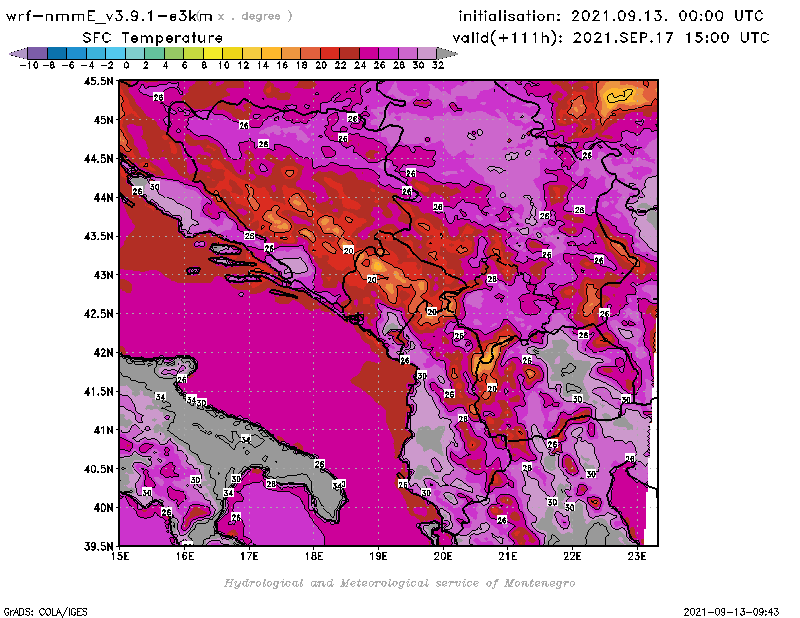Click the '45.5N' latitude axis label

(x=98, y=81)
